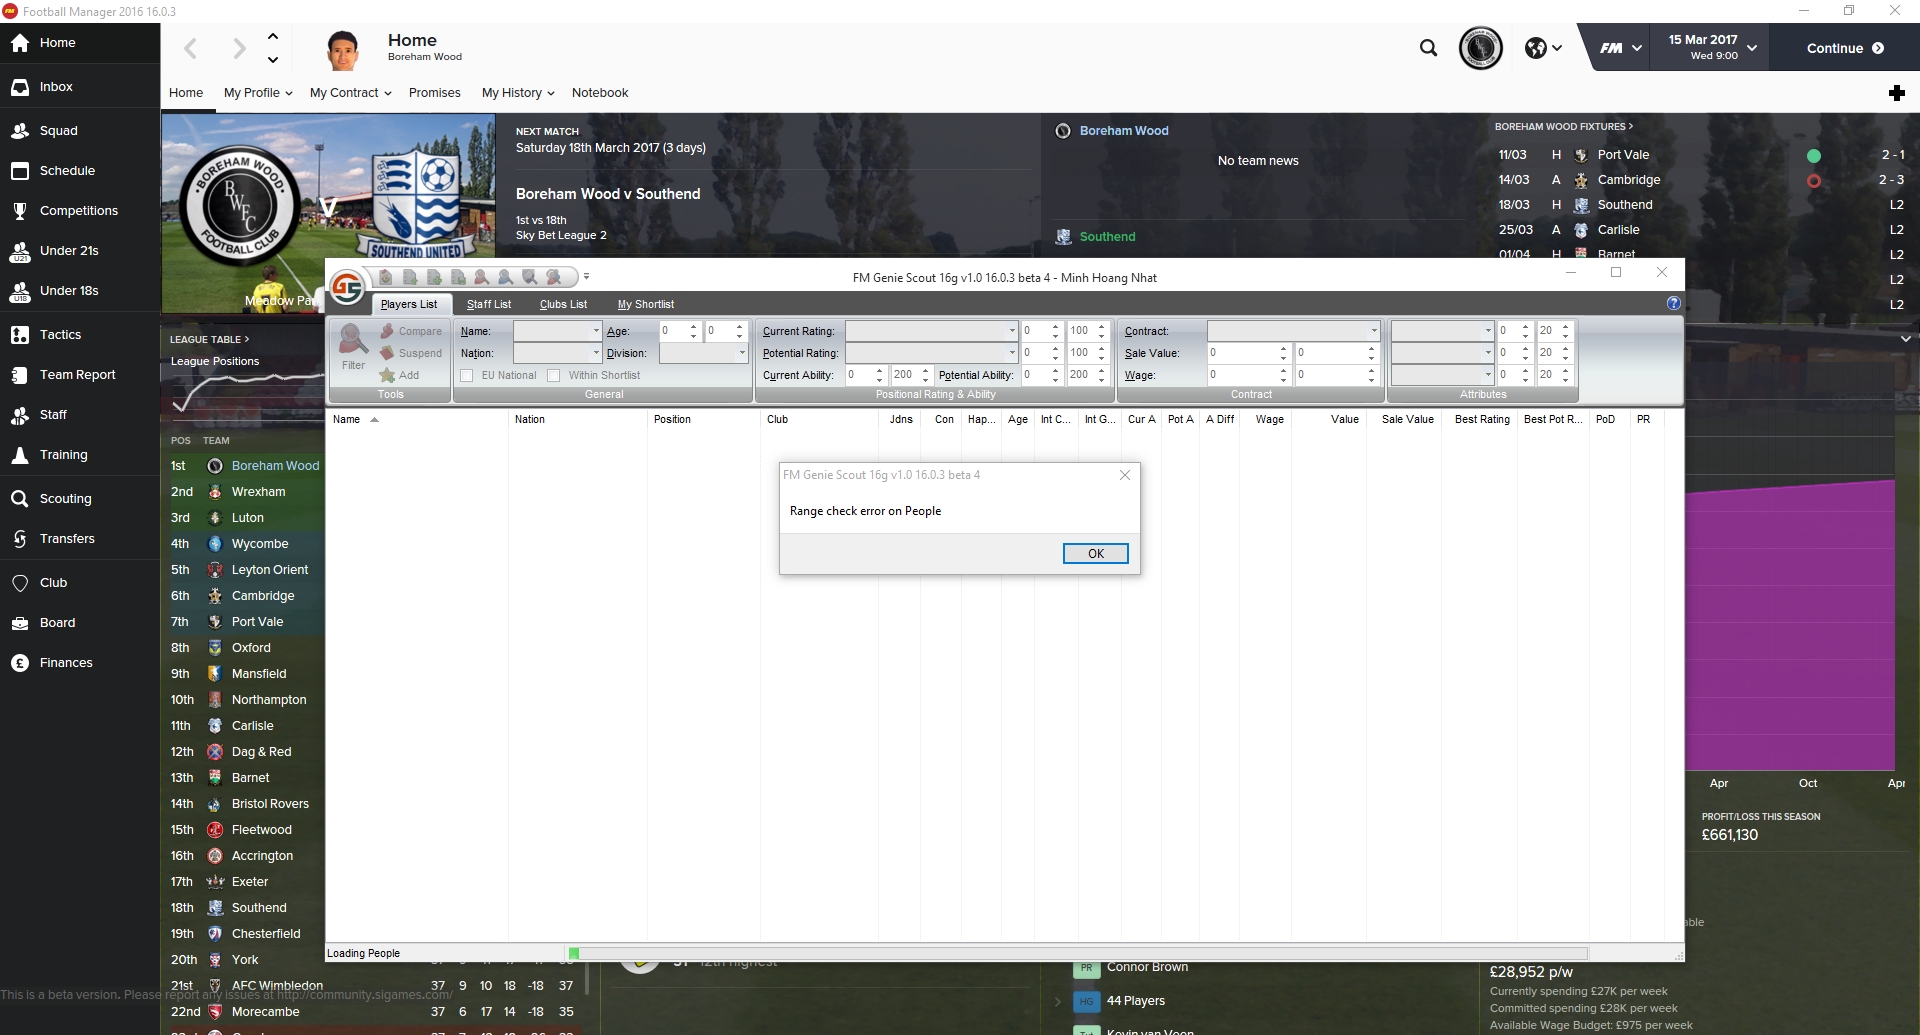
Task: Open Schedule in the sidebar
Action: coord(80,171)
